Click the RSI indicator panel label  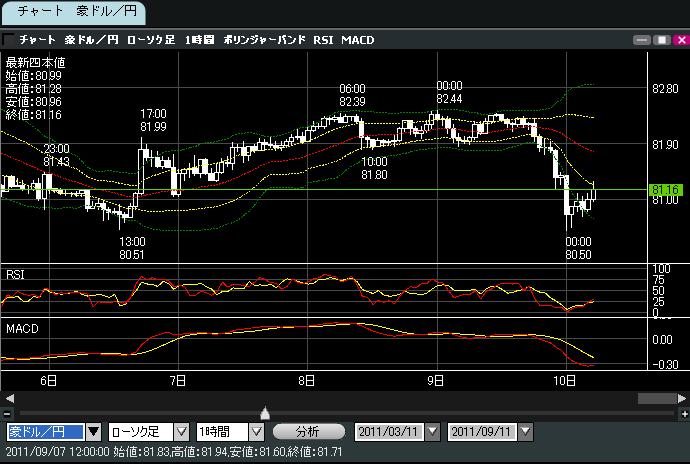click(16, 274)
